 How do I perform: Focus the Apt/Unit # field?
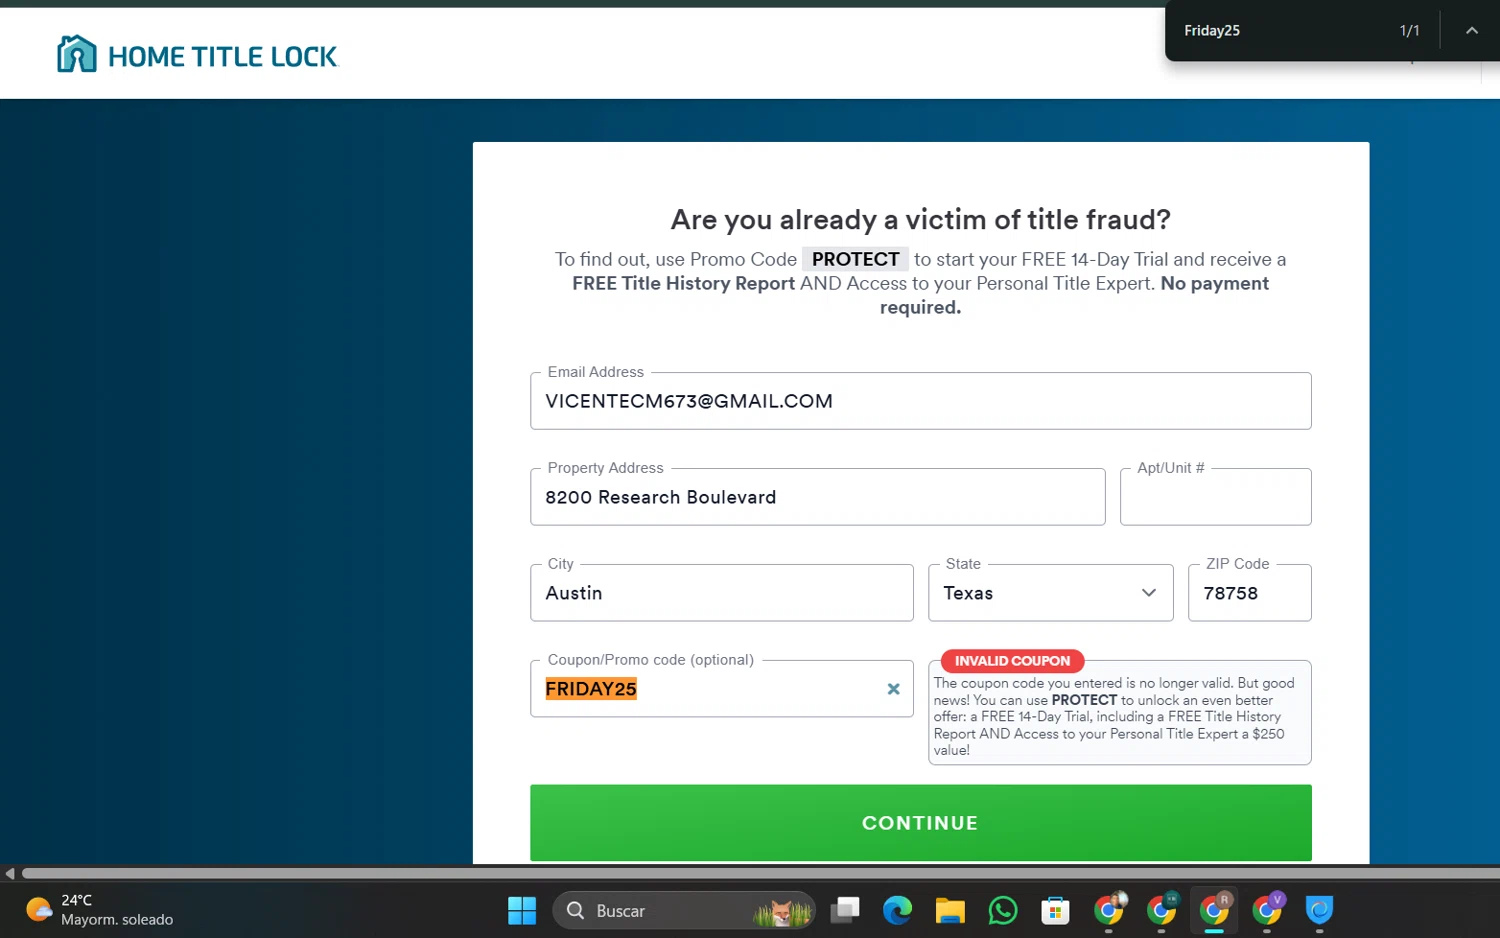[x=1215, y=497]
